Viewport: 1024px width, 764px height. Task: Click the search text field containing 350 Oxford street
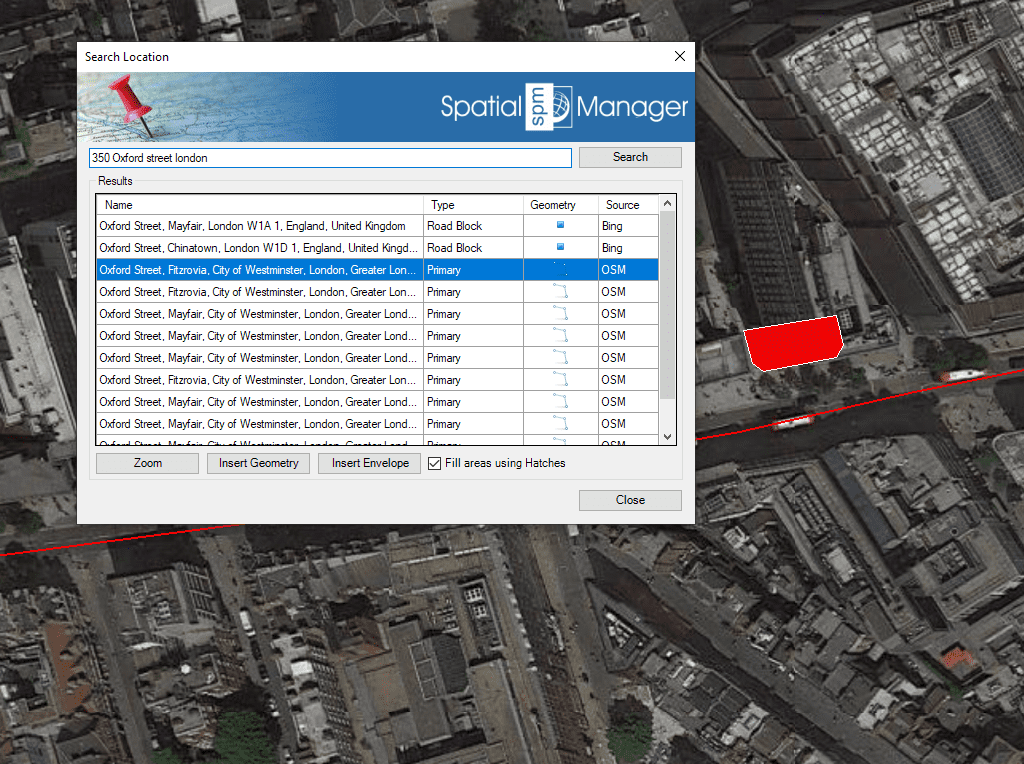point(330,158)
